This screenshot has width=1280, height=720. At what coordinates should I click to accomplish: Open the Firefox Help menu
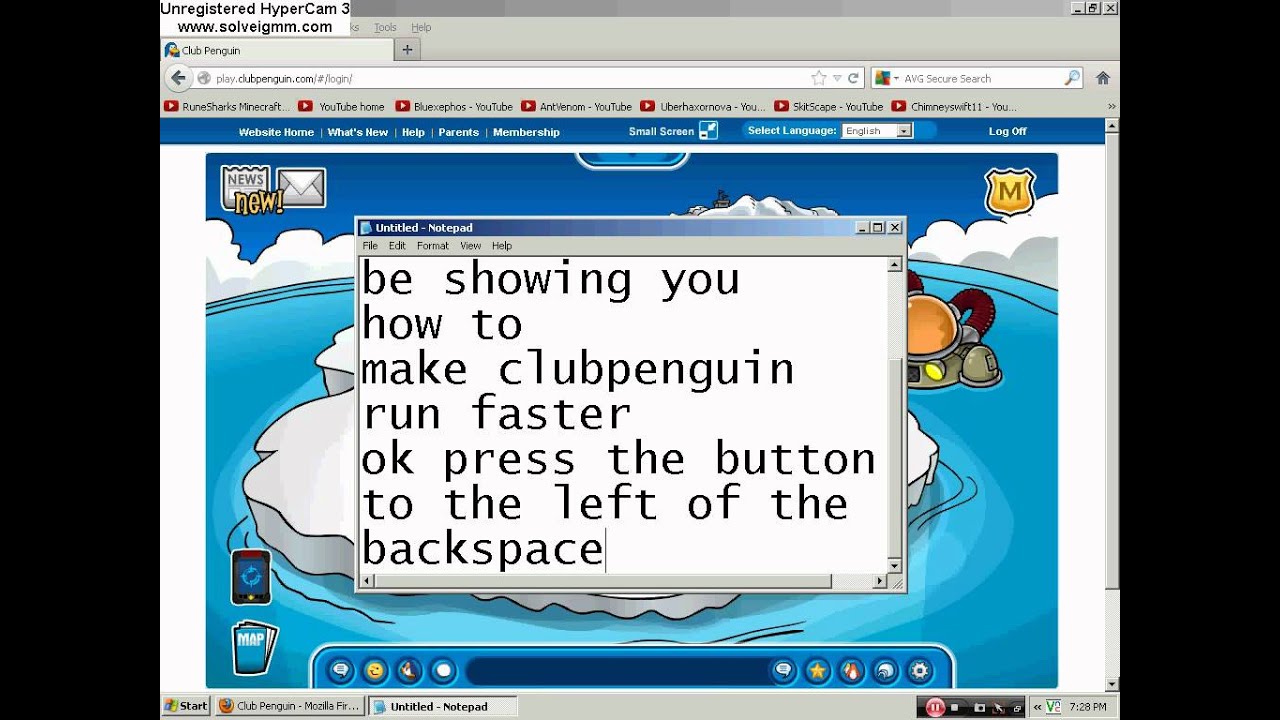click(x=421, y=28)
